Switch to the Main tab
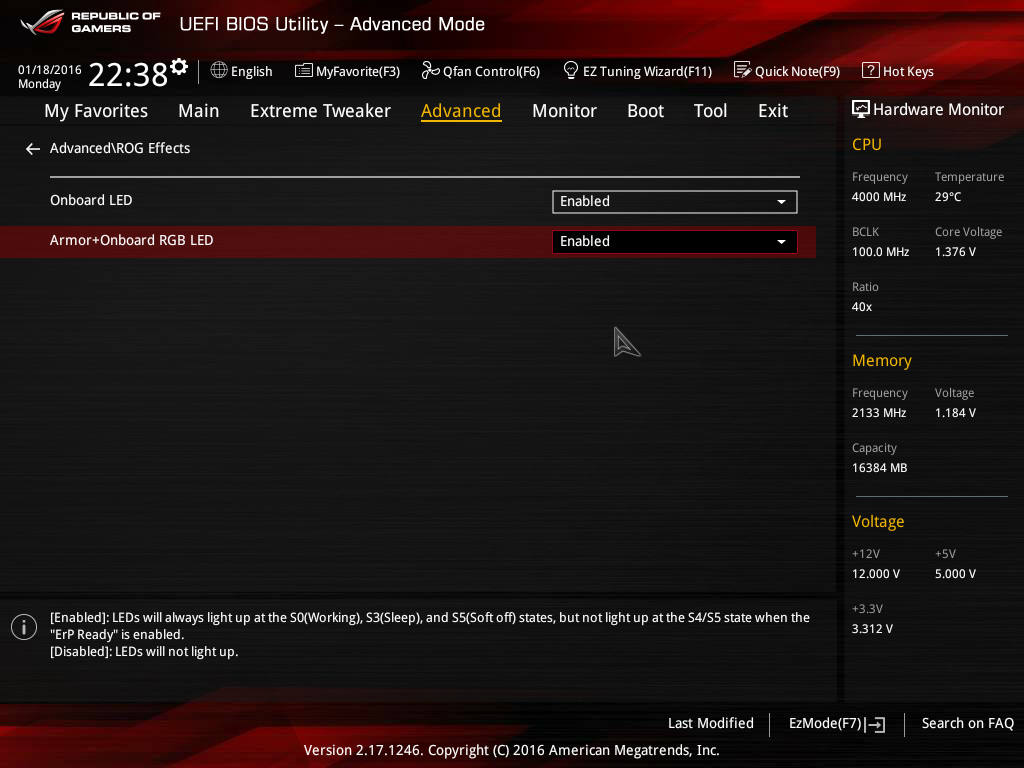This screenshot has width=1024, height=768. (x=199, y=111)
